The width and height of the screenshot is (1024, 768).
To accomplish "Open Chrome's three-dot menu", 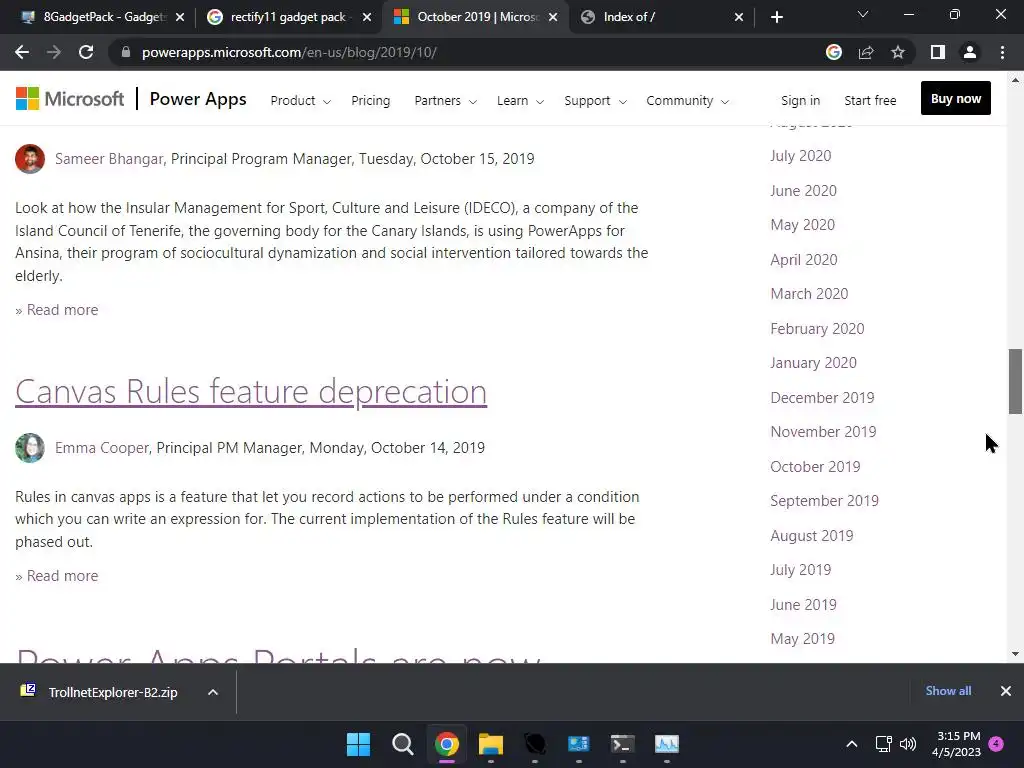I will [1002, 52].
